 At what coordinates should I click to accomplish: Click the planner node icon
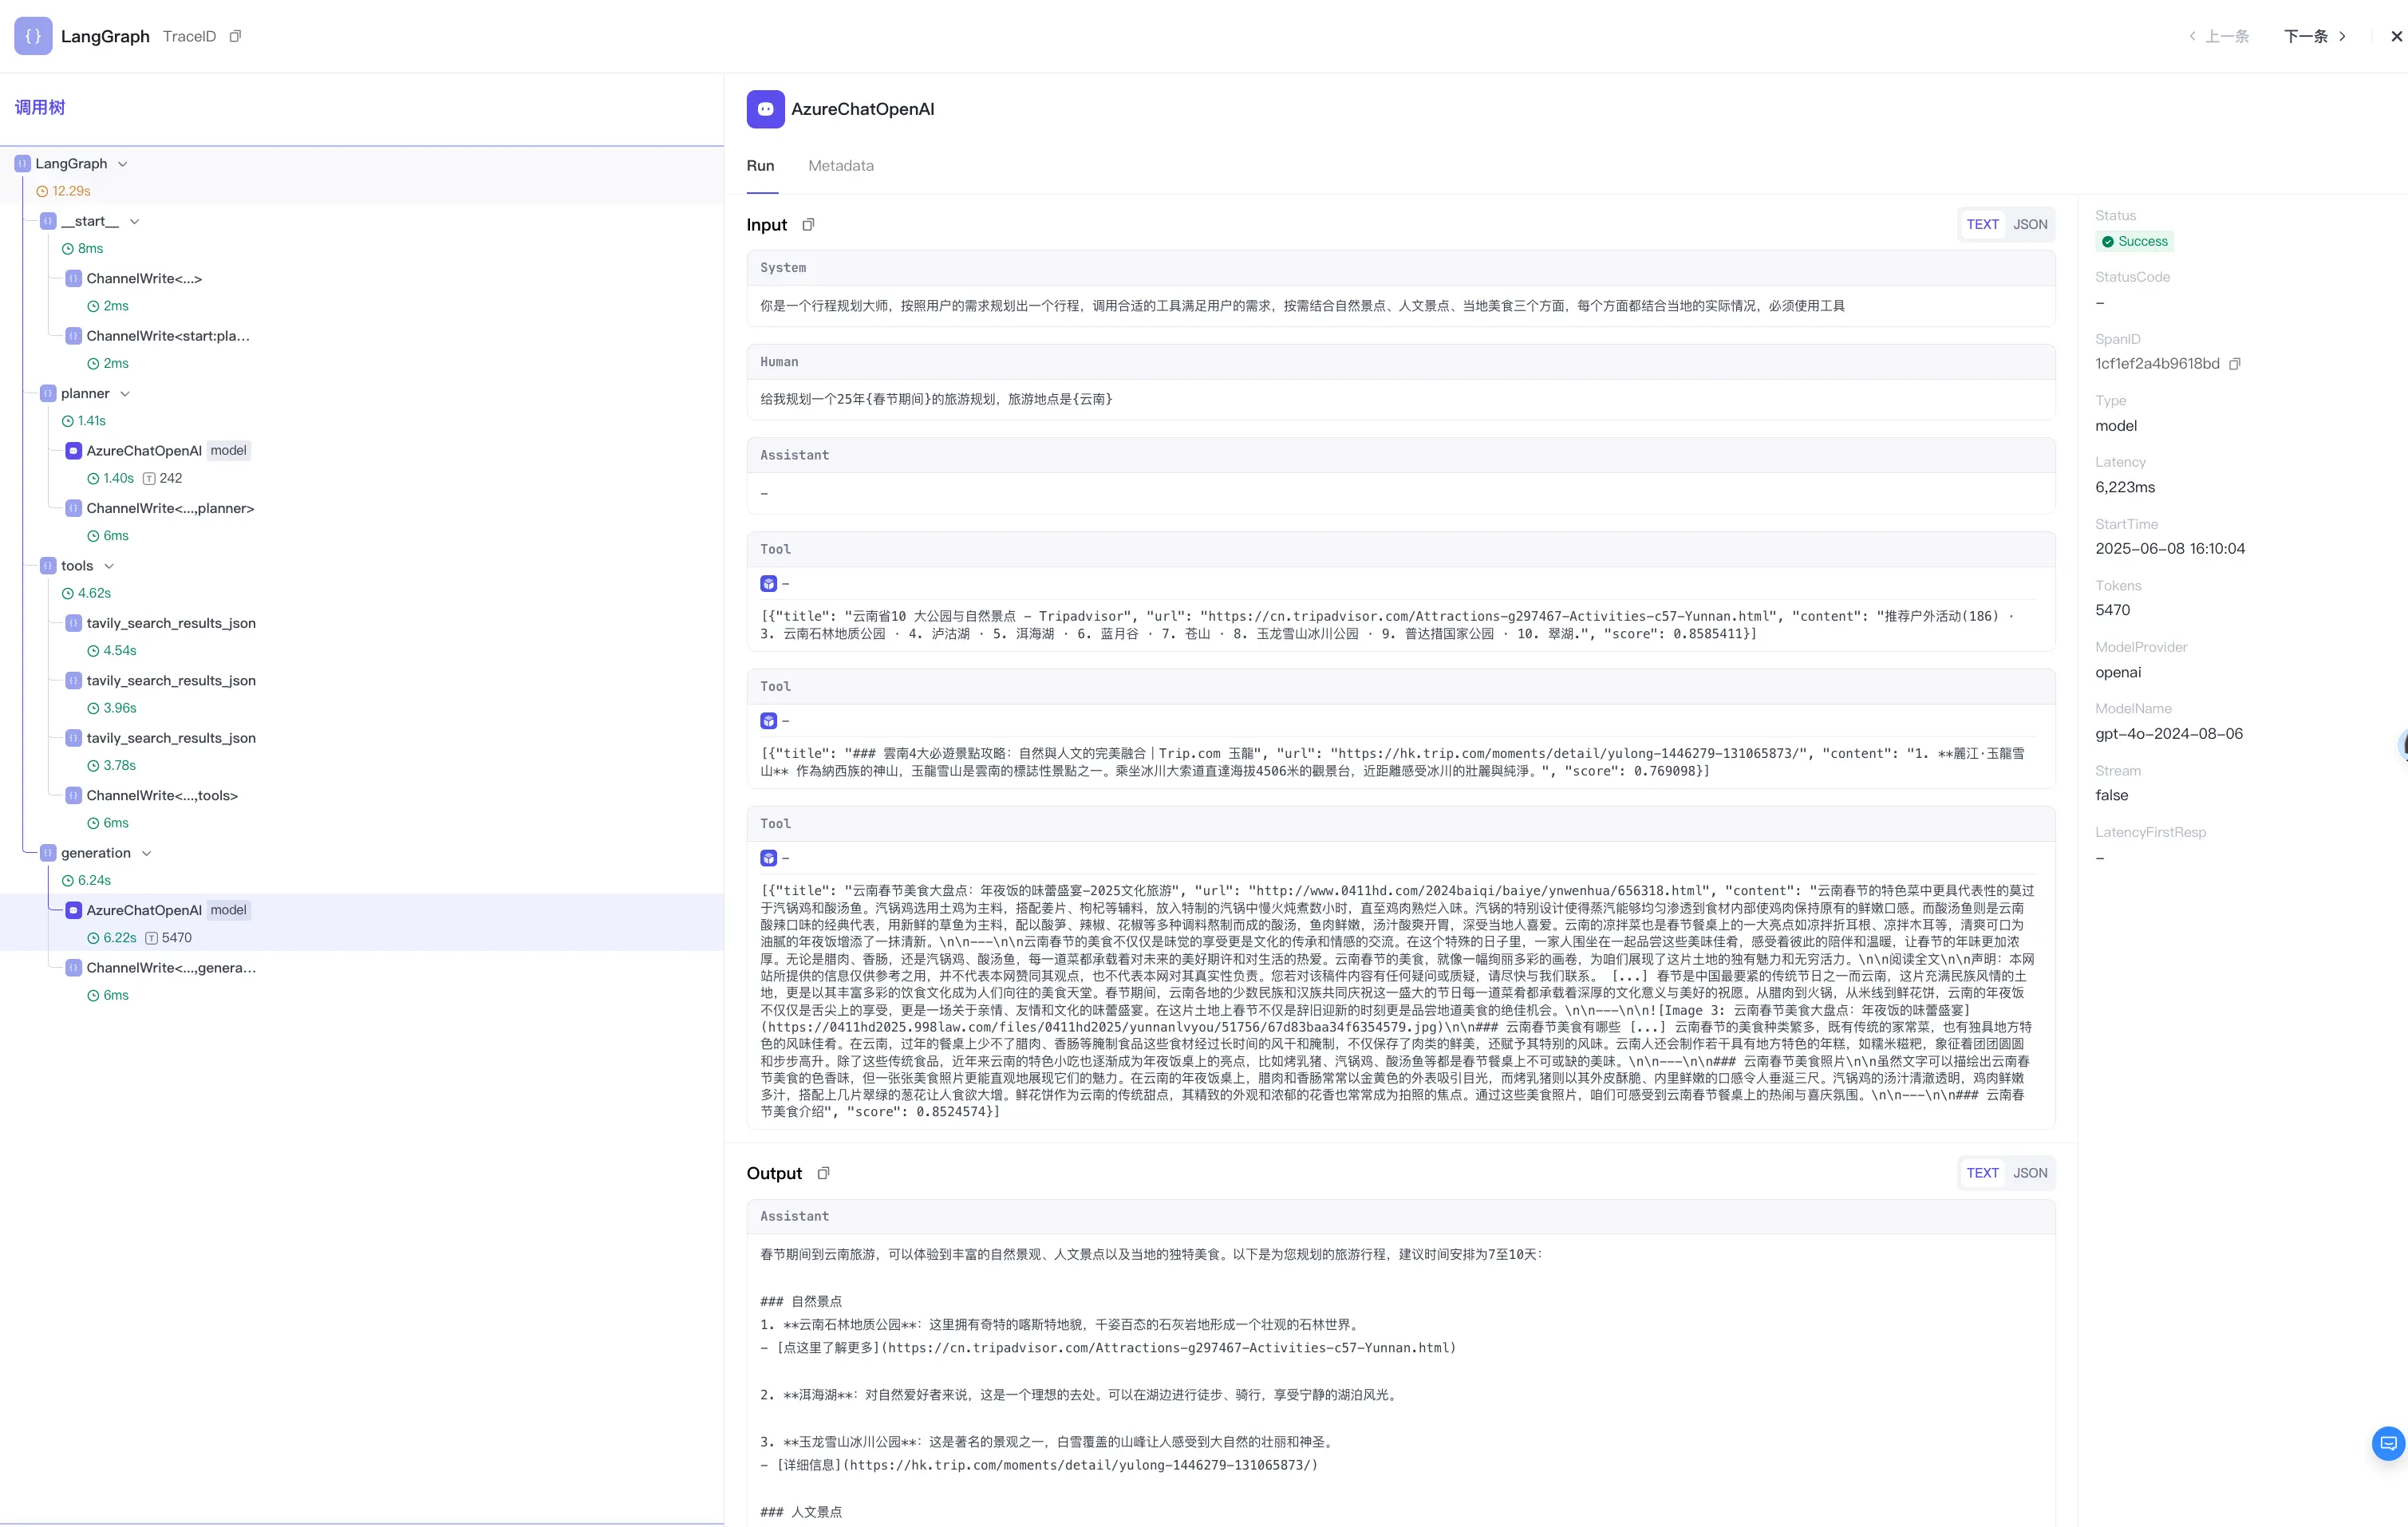48,394
